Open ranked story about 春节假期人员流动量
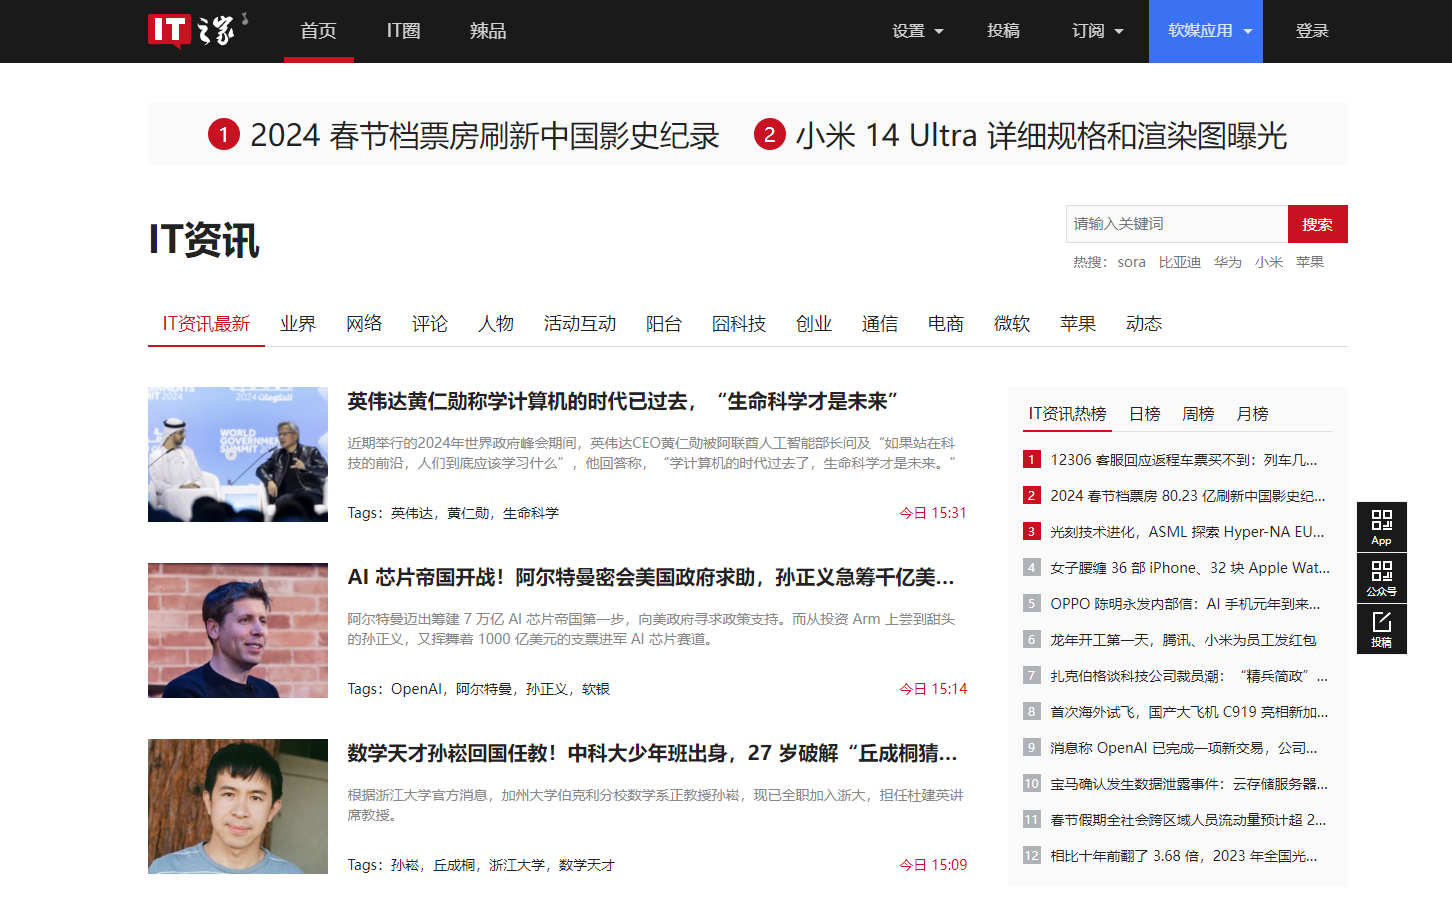 [1188, 820]
